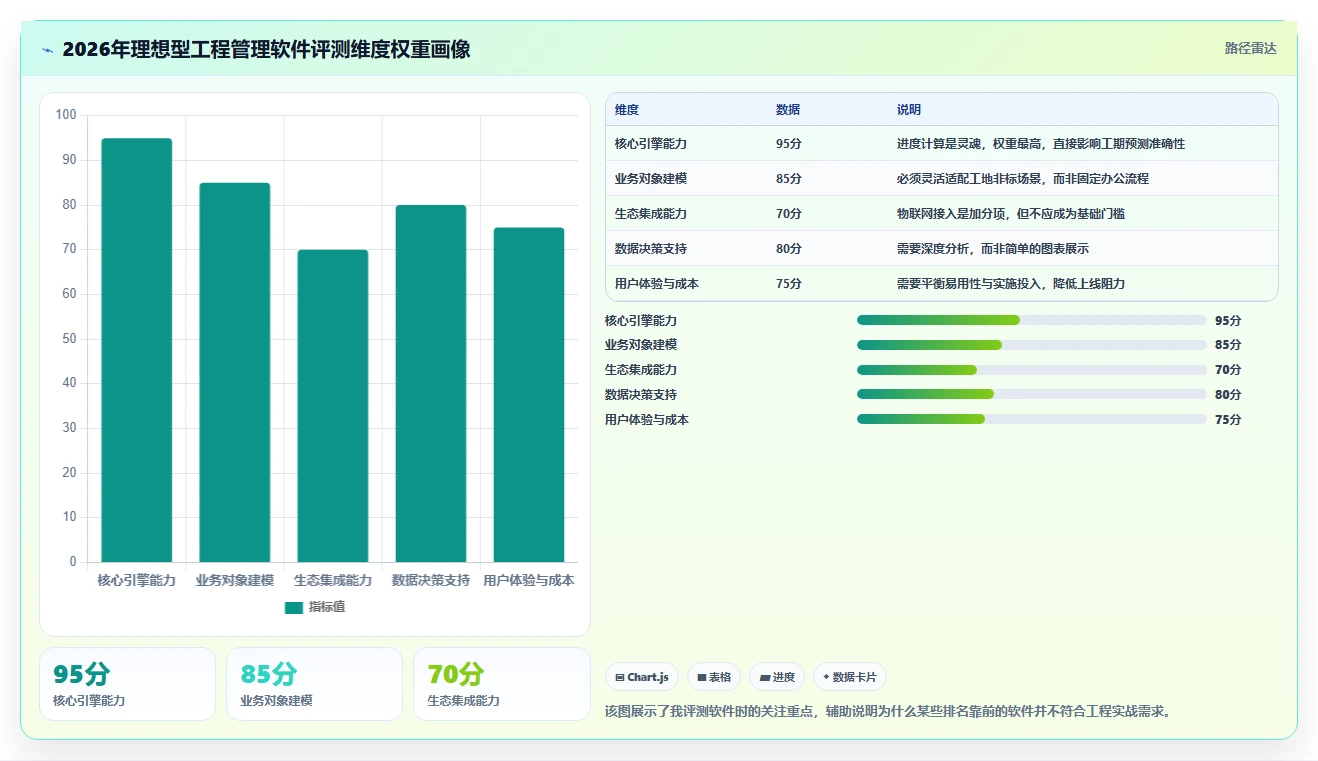This screenshot has width=1318, height=761.
Task: Select the 数据卡片 tag chip
Action: [849, 677]
